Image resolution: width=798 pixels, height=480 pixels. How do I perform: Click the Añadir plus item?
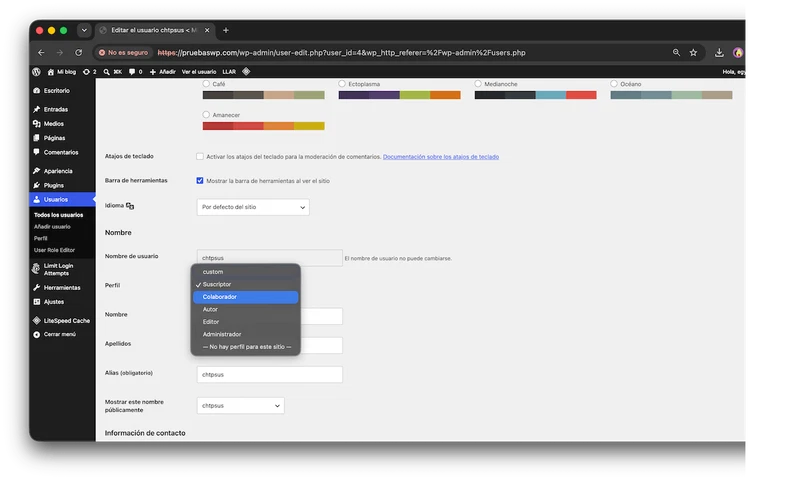162,72
